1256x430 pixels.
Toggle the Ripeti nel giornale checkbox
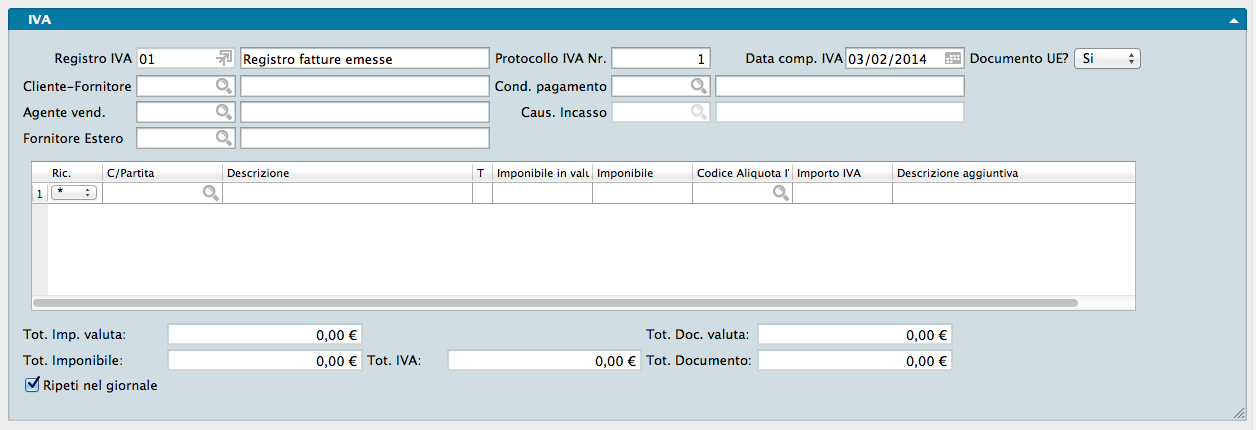(x=32, y=384)
